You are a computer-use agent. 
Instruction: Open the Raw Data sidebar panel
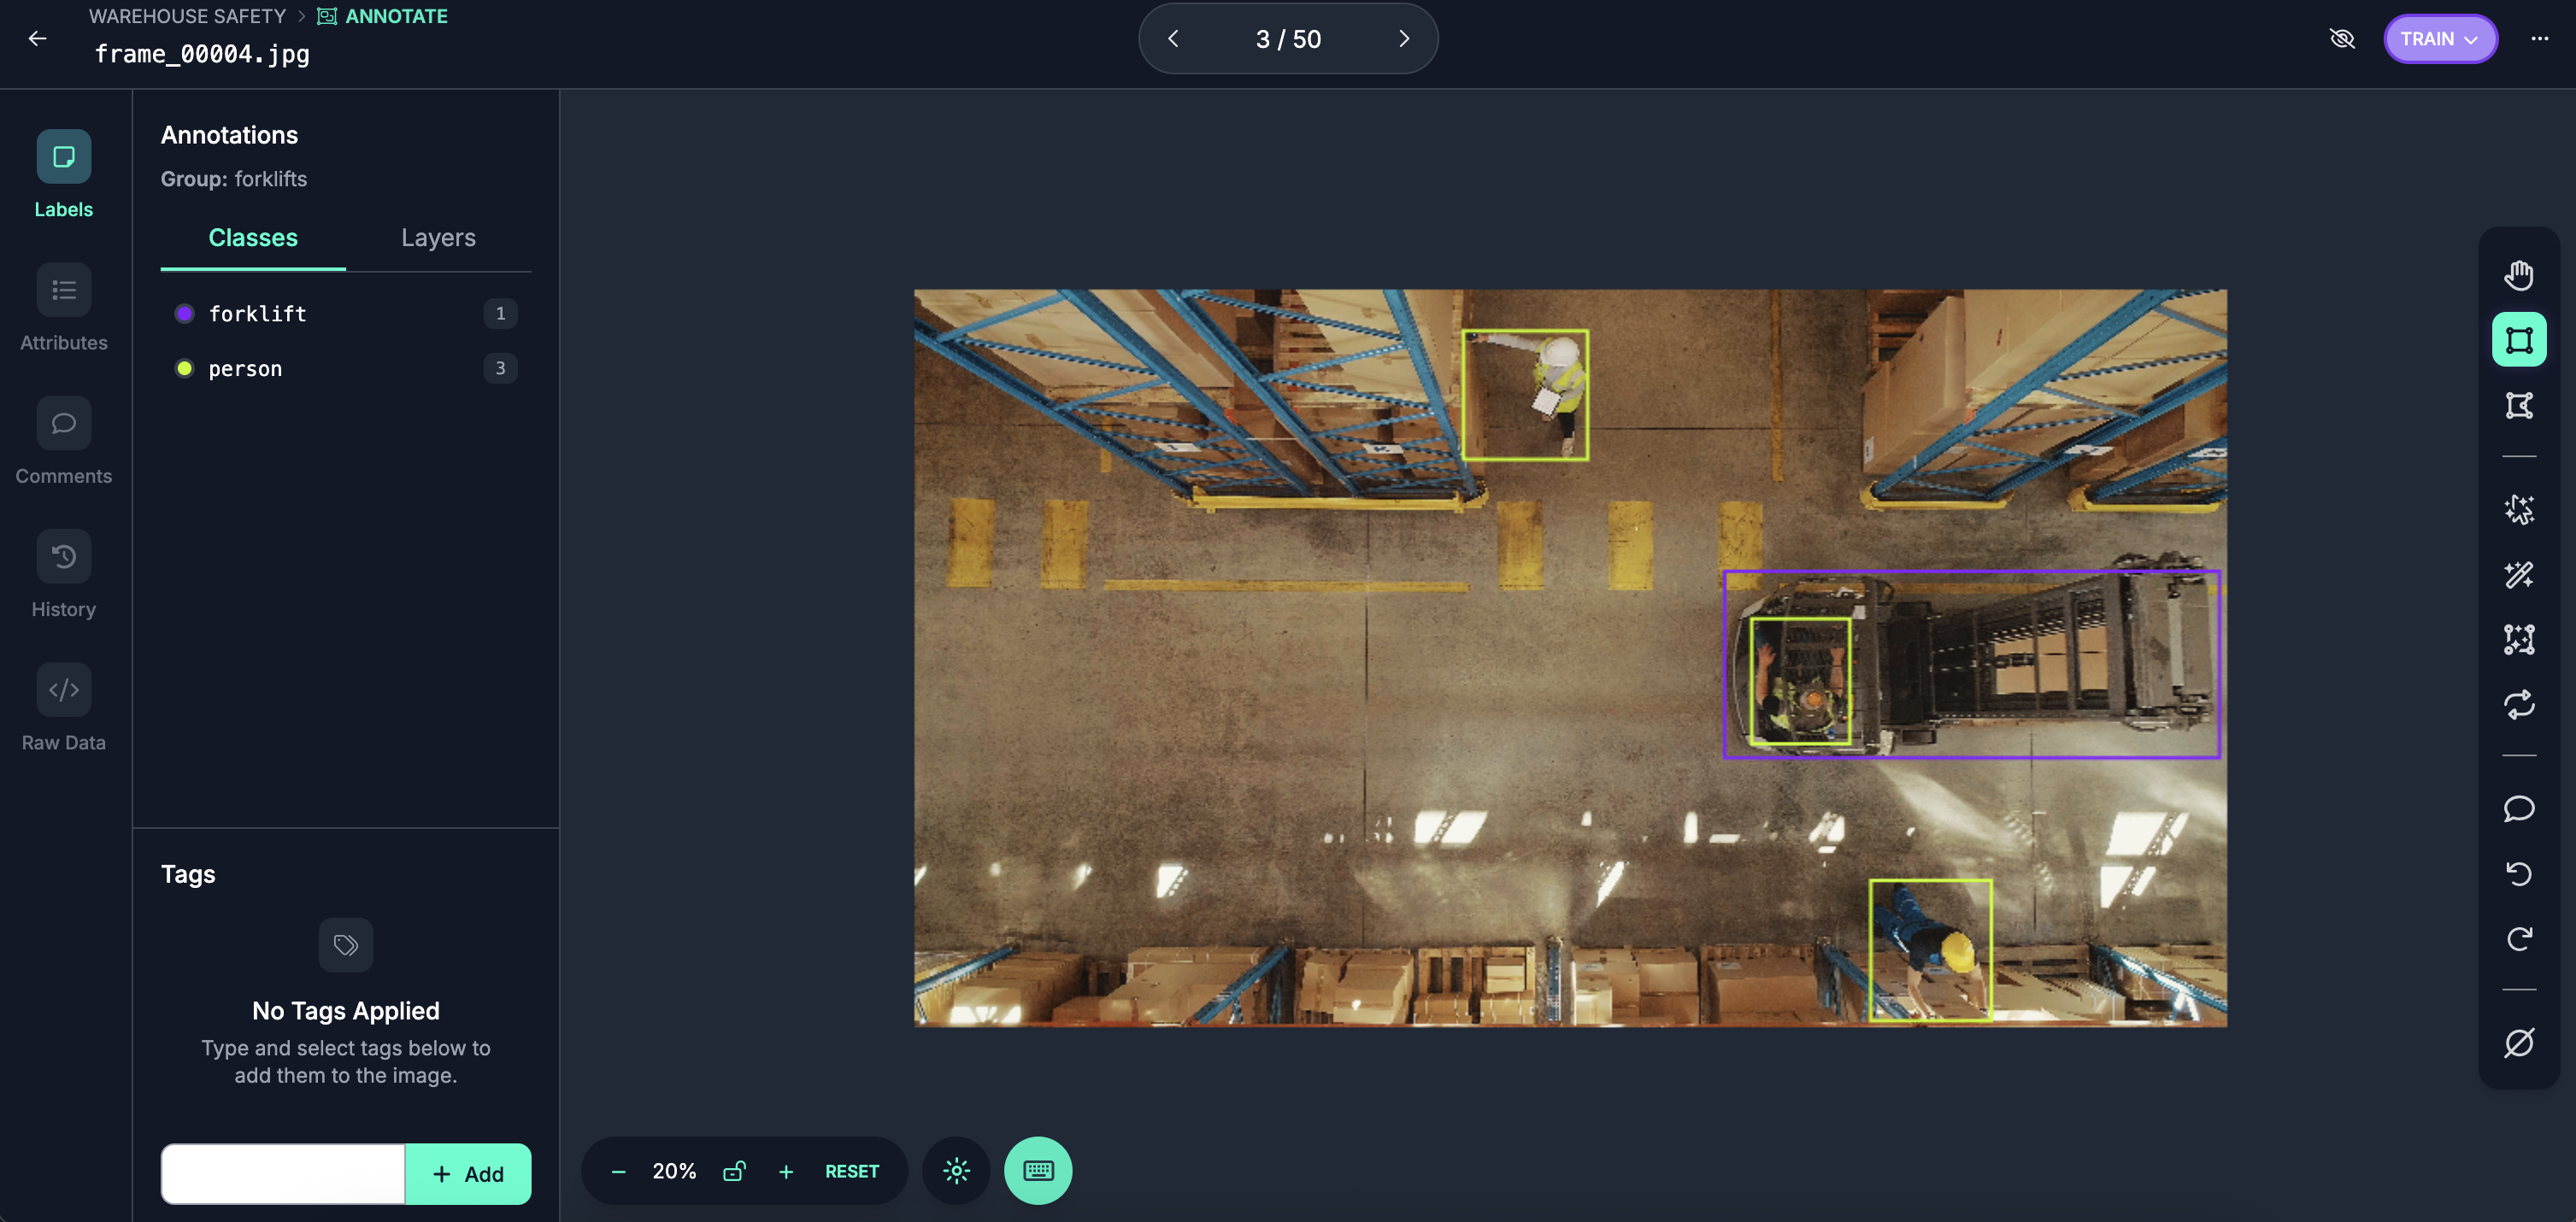point(63,690)
